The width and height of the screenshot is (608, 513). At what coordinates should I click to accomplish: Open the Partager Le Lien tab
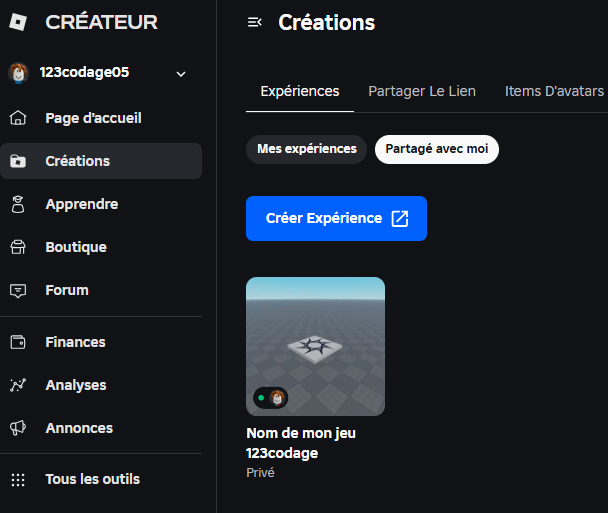pyautogui.click(x=422, y=91)
